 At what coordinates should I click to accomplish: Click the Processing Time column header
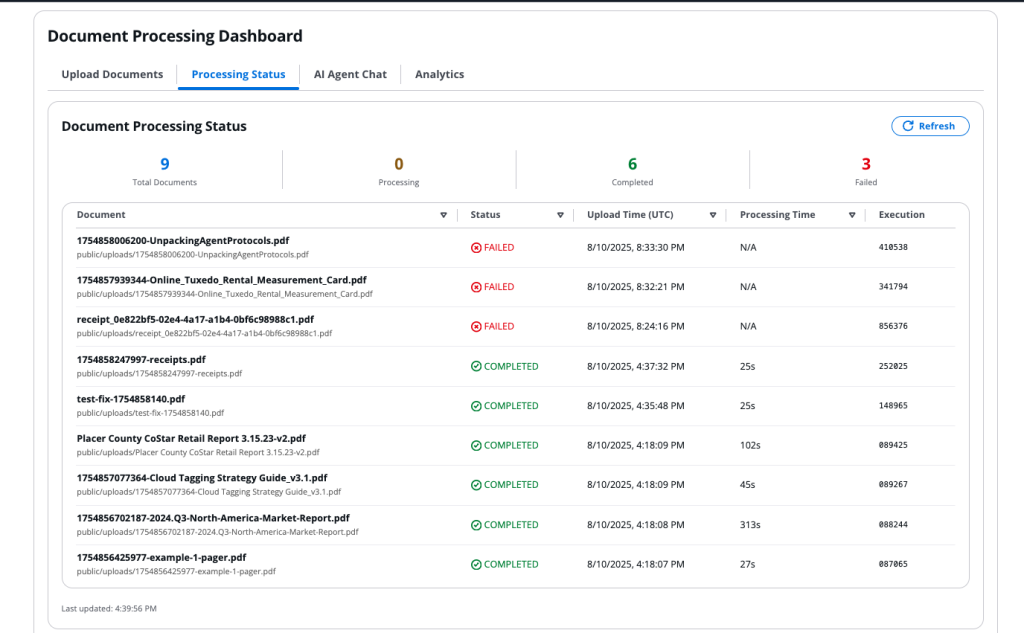coord(777,214)
